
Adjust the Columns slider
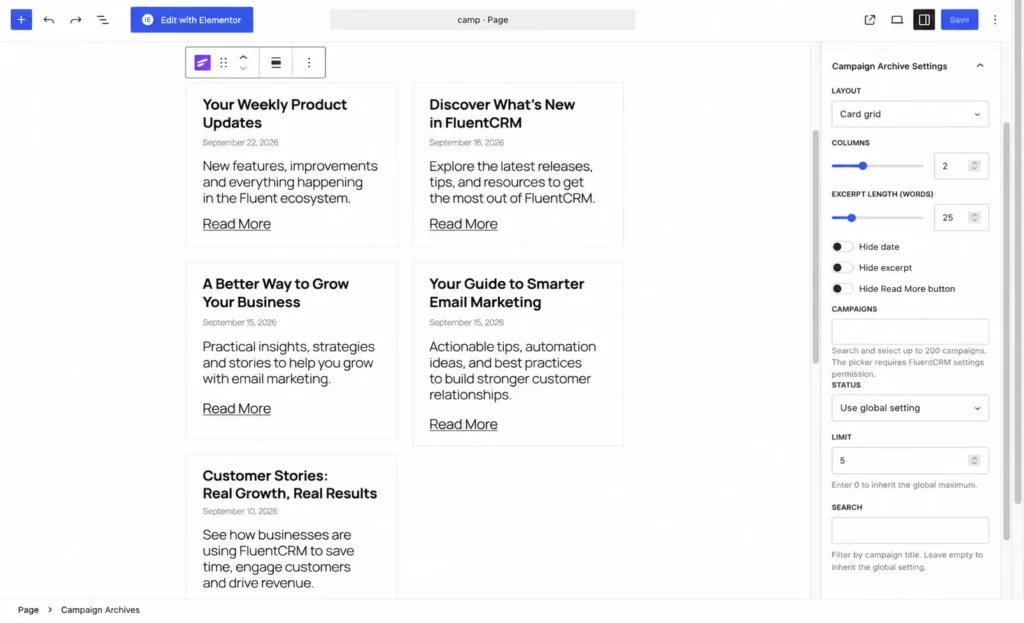863,166
